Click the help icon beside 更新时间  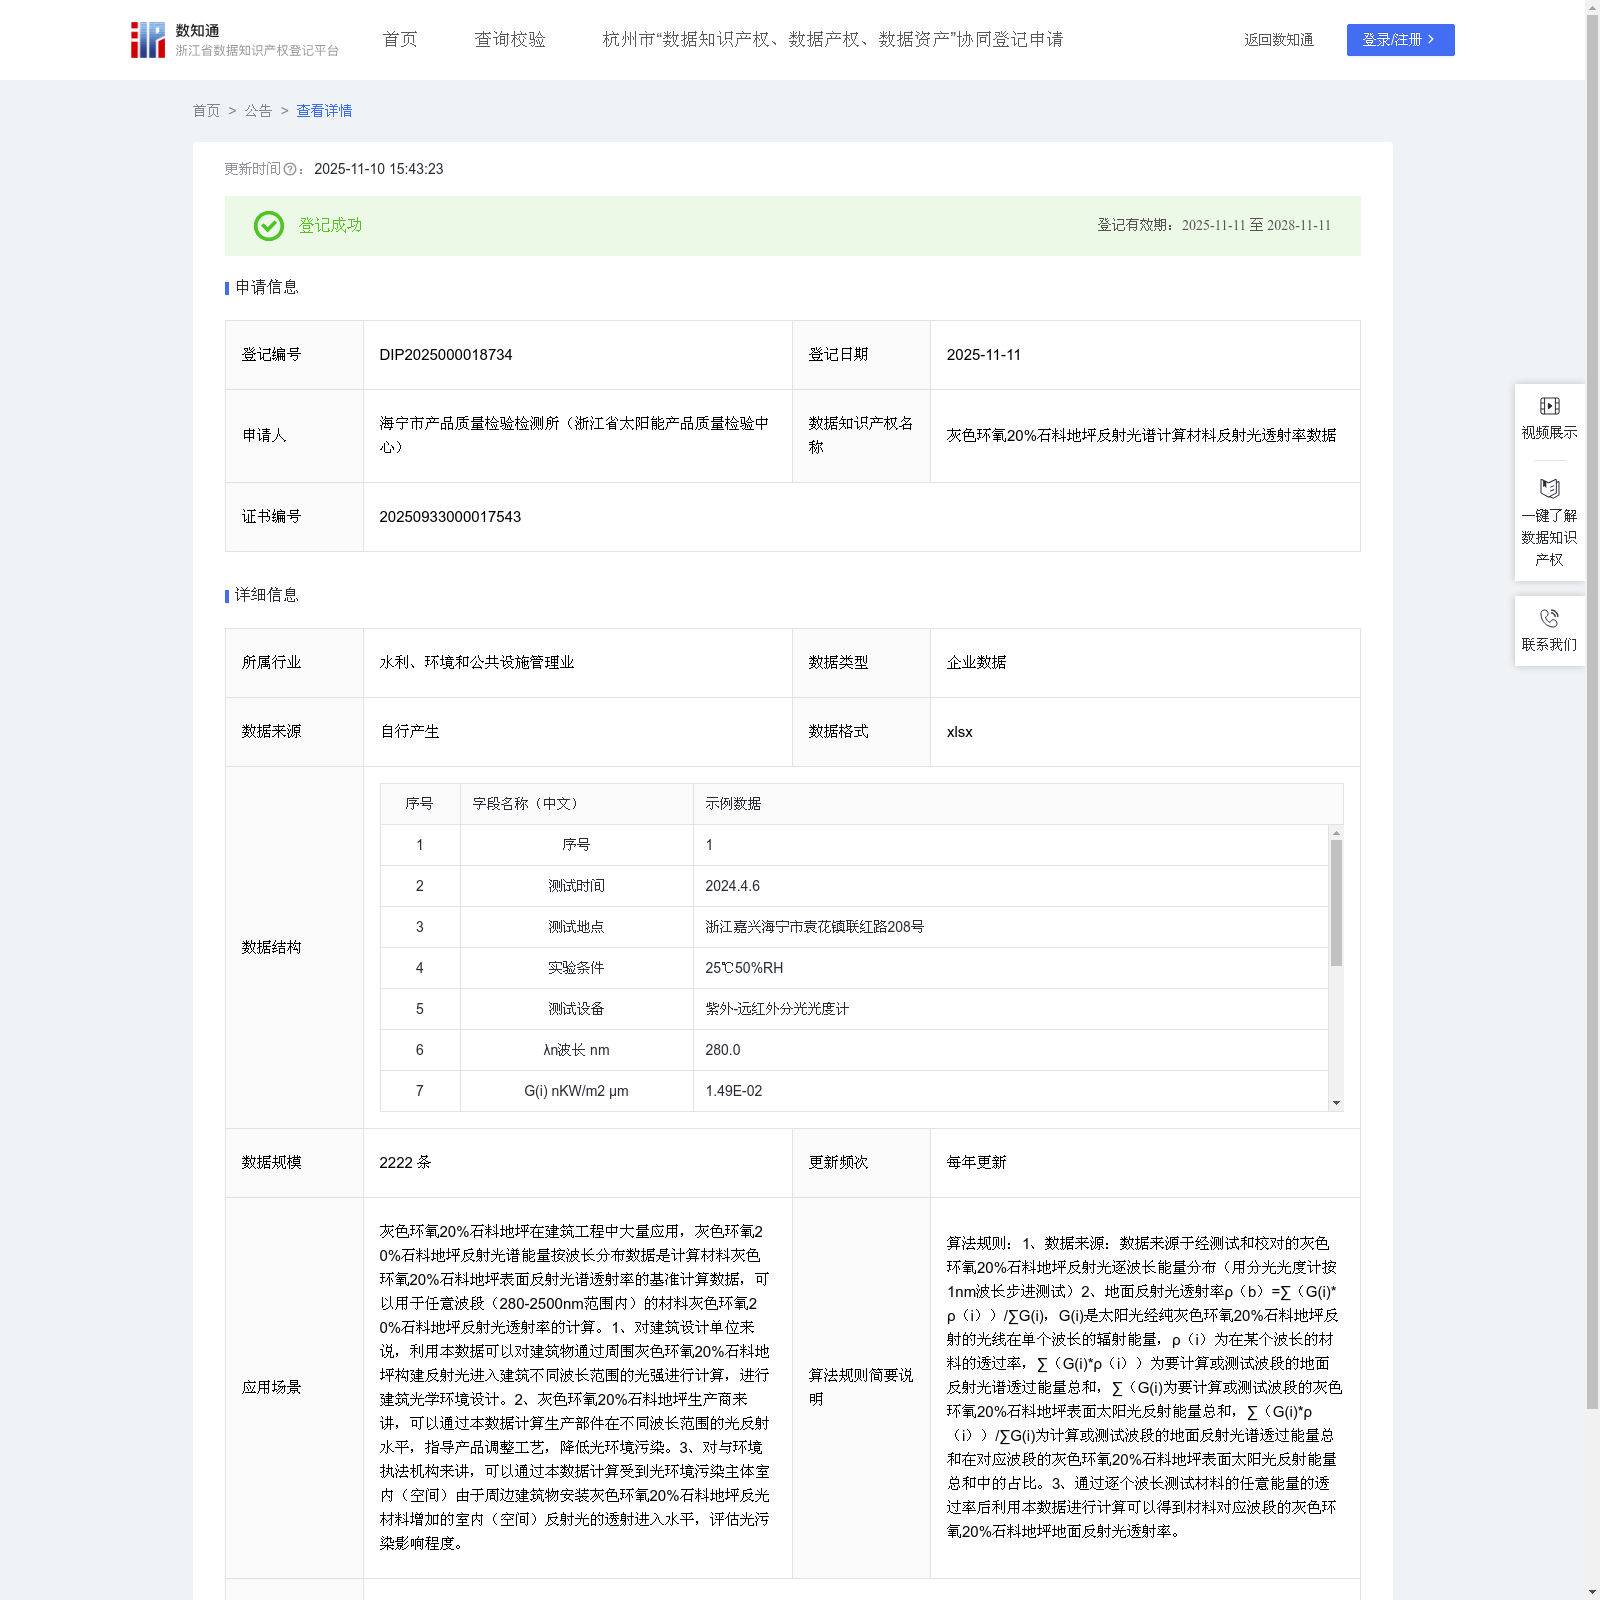click(290, 170)
